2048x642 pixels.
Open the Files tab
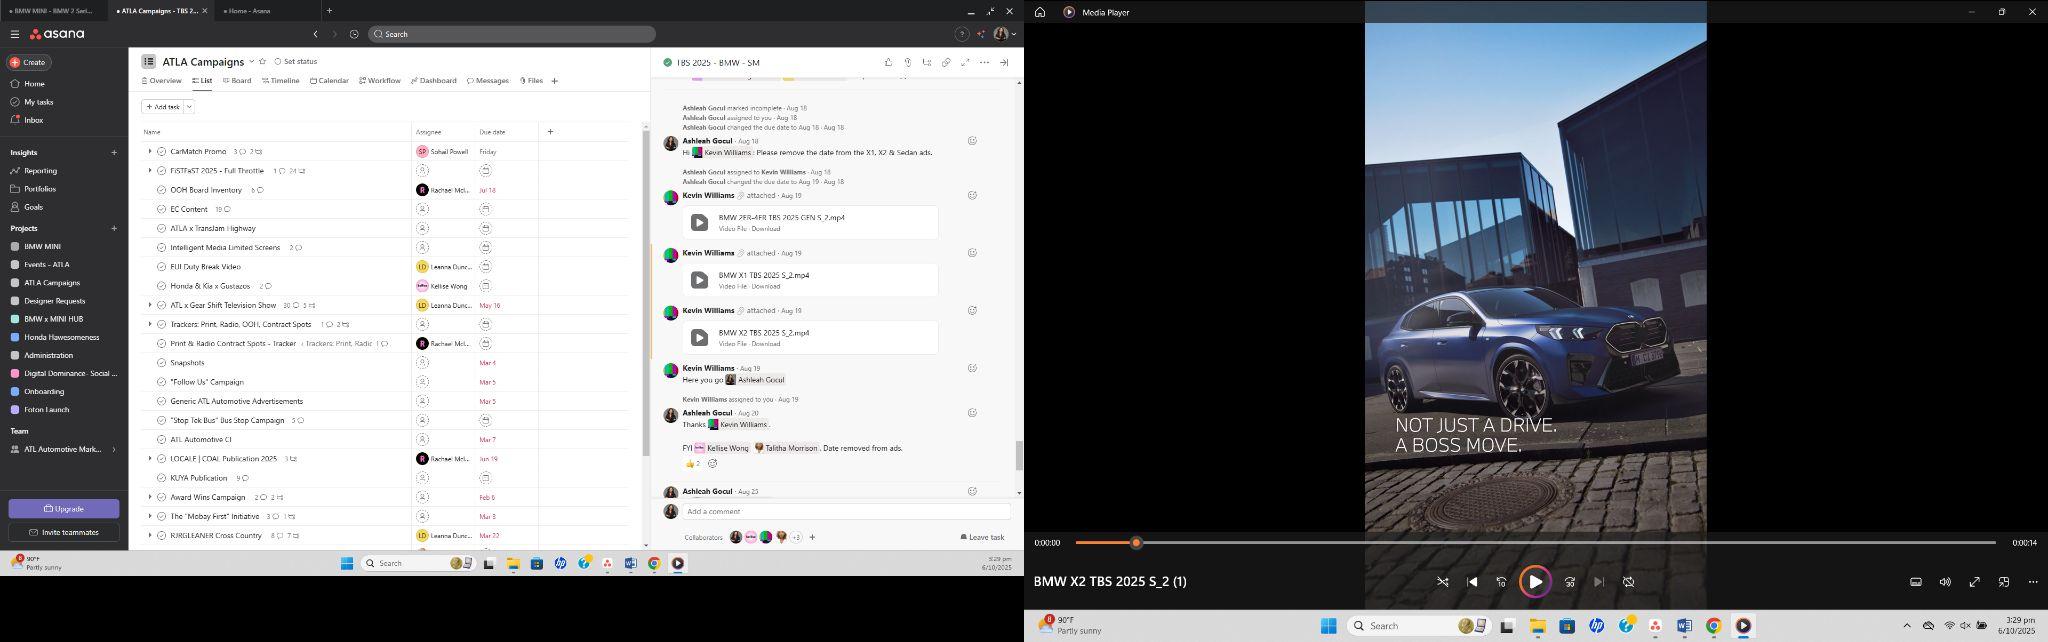531,81
